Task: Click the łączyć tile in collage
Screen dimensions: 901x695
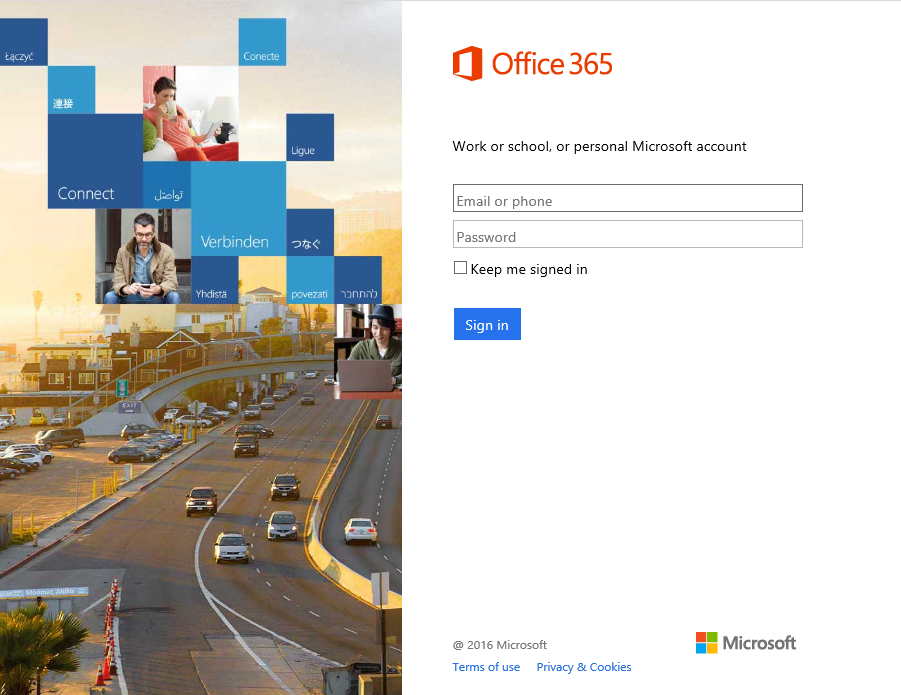Action: click(x=24, y=42)
